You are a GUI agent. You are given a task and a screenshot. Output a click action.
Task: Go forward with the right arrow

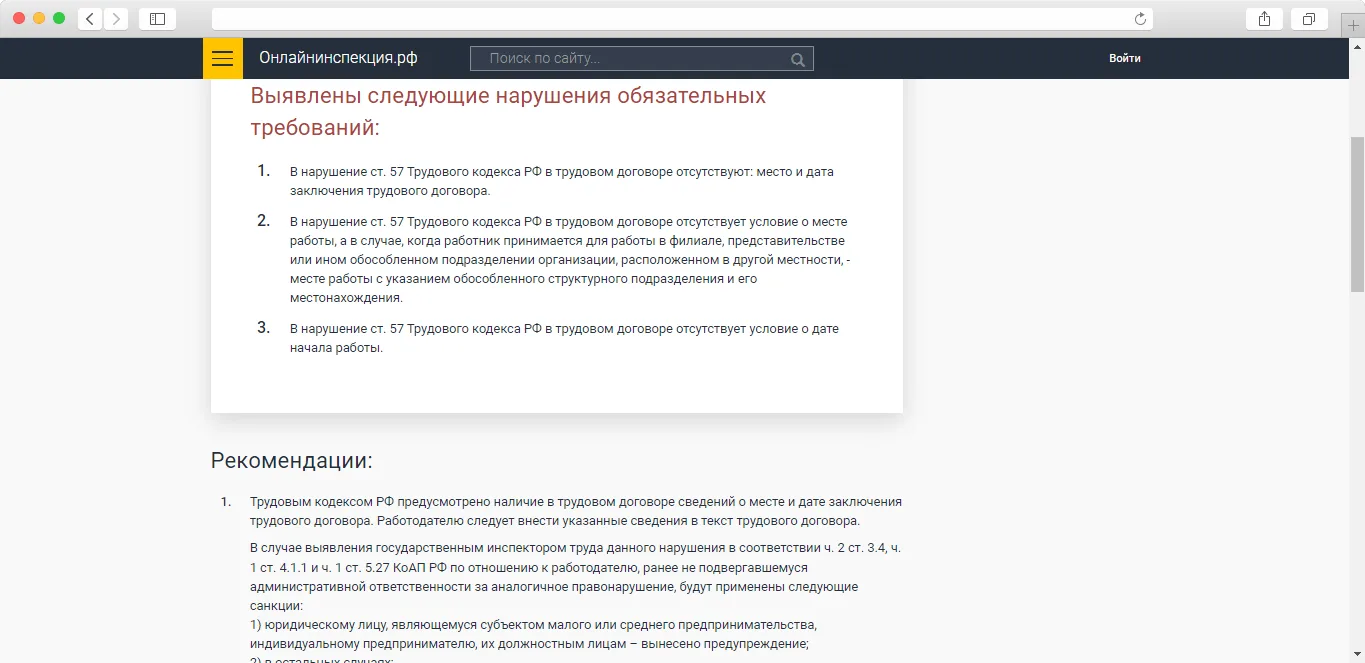pyautogui.click(x=116, y=19)
